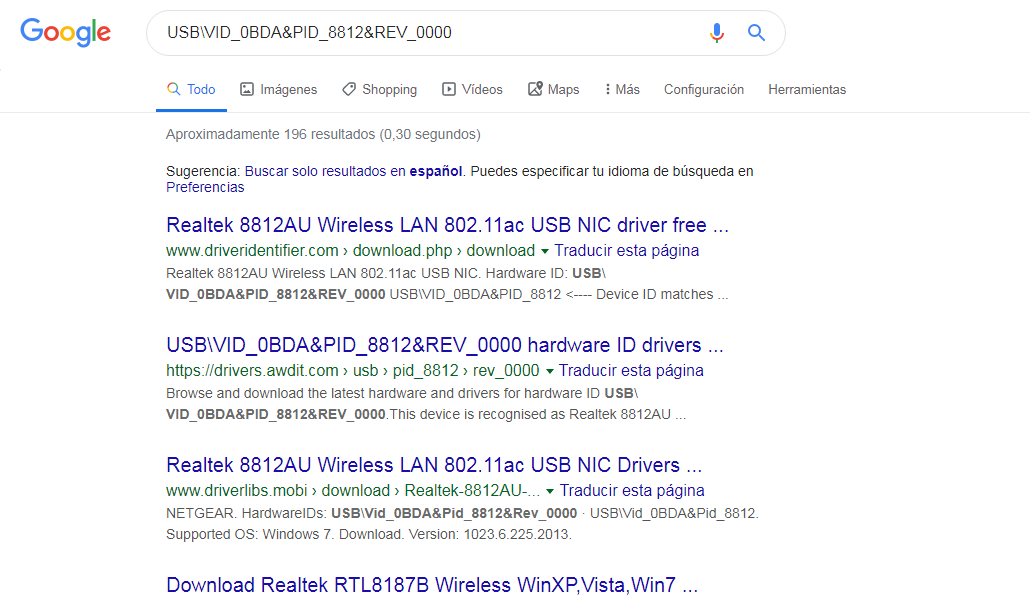Viewport: 1030px width, 602px height.
Task: Go to the Maps tab
Action: [554, 89]
